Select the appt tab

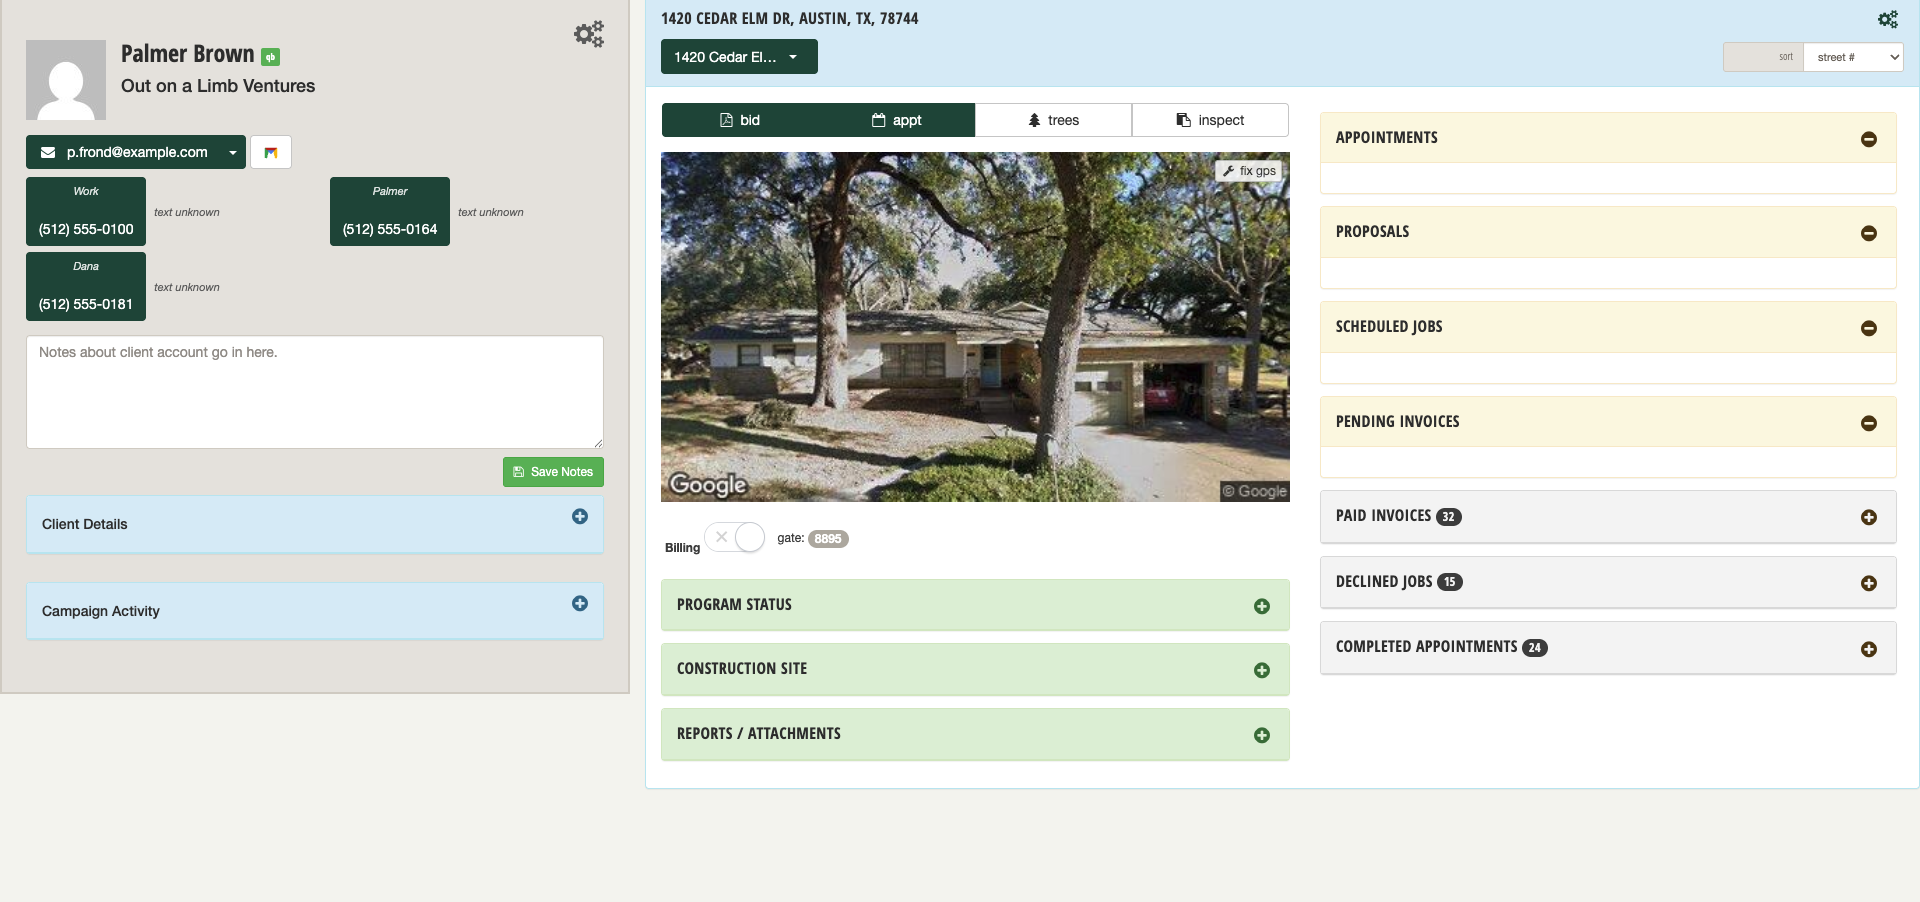click(x=897, y=120)
